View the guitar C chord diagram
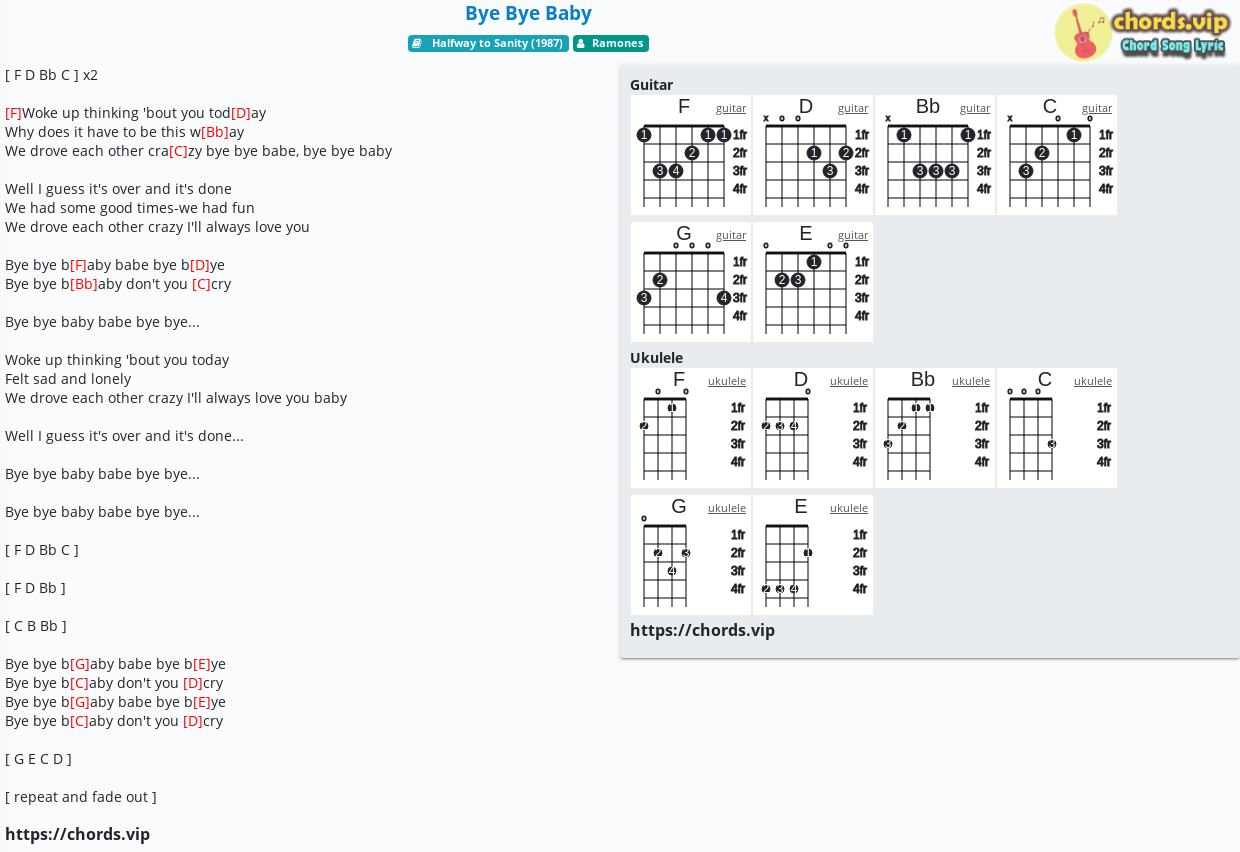This screenshot has height=852, width=1240. (x=1057, y=155)
